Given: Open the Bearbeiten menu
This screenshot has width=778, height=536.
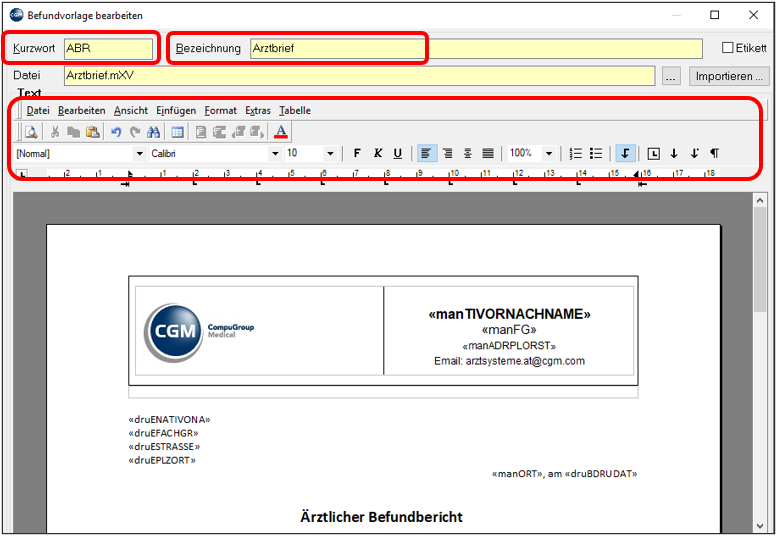Looking at the screenshot, I should click(81, 111).
